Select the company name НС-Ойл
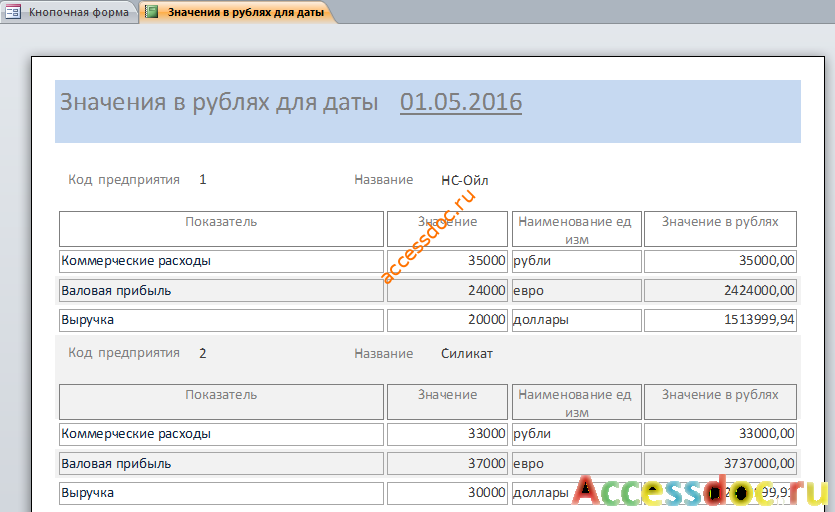Viewport: 835px width, 512px height. pyautogui.click(x=464, y=181)
